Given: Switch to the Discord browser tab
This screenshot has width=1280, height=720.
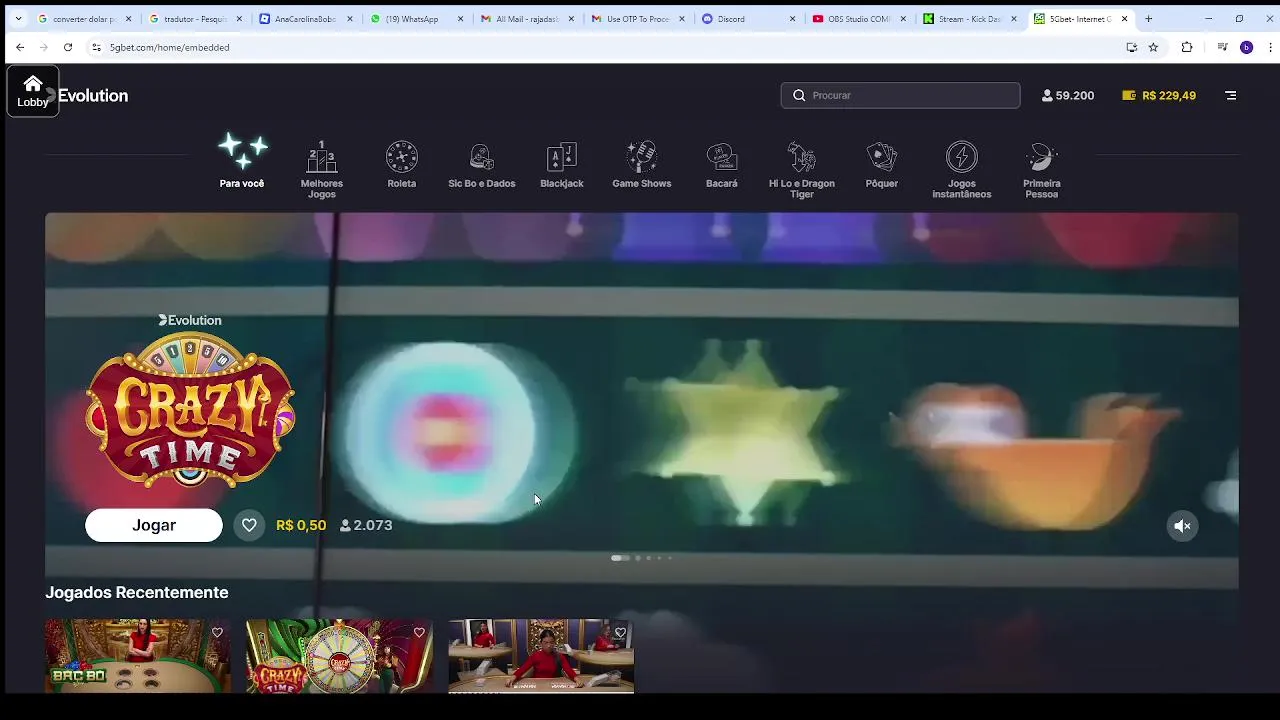Looking at the screenshot, I should (746, 19).
